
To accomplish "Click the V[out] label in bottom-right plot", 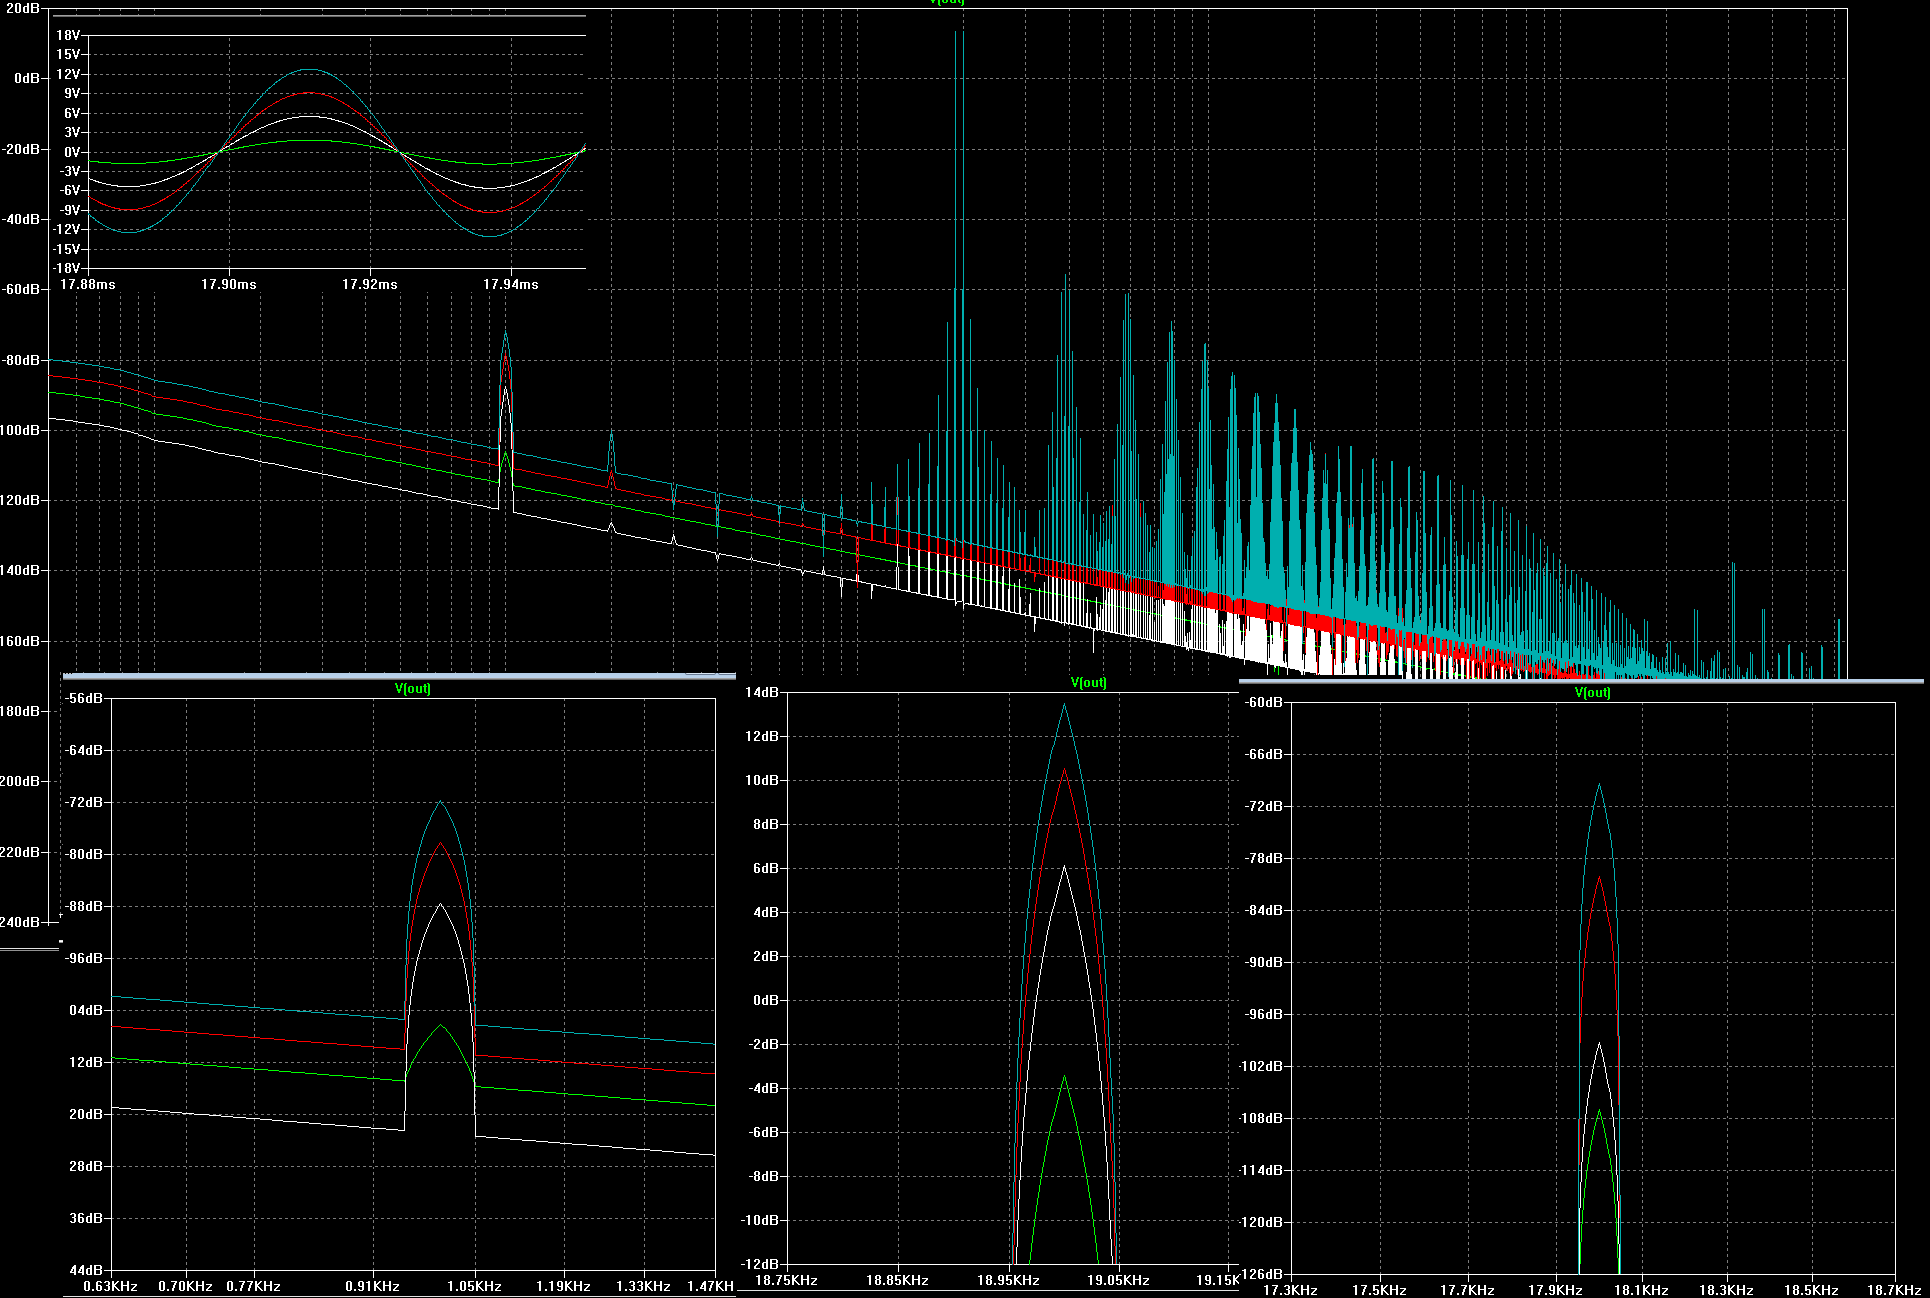I will (1592, 692).
